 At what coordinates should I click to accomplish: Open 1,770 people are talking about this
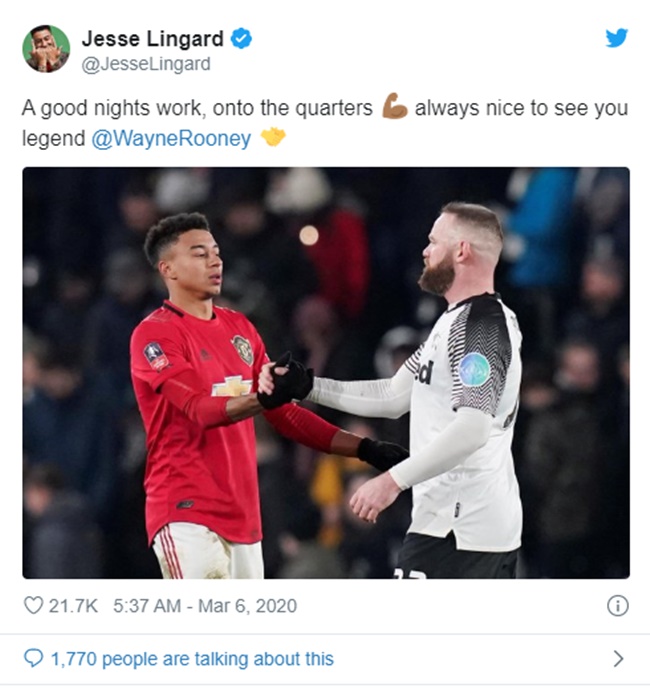click(192, 659)
